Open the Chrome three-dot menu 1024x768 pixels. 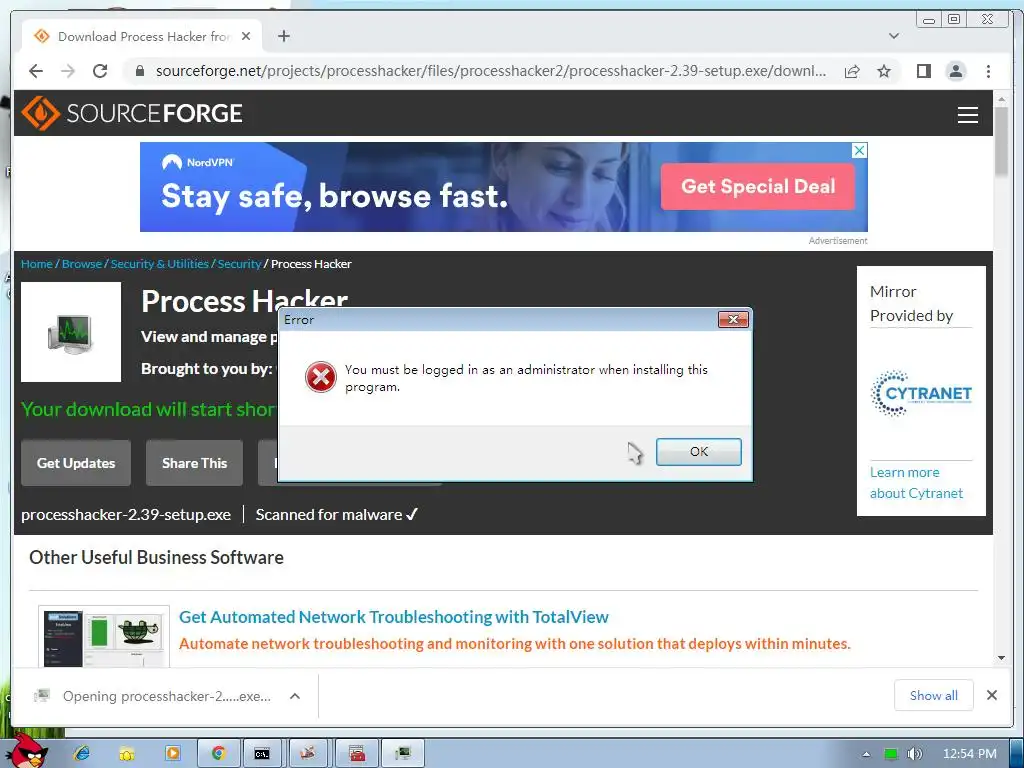pos(988,71)
